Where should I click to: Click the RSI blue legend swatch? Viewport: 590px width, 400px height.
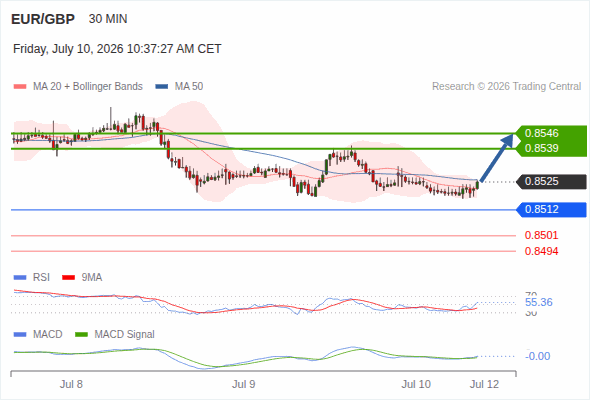pyautogui.click(x=20, y=278)
